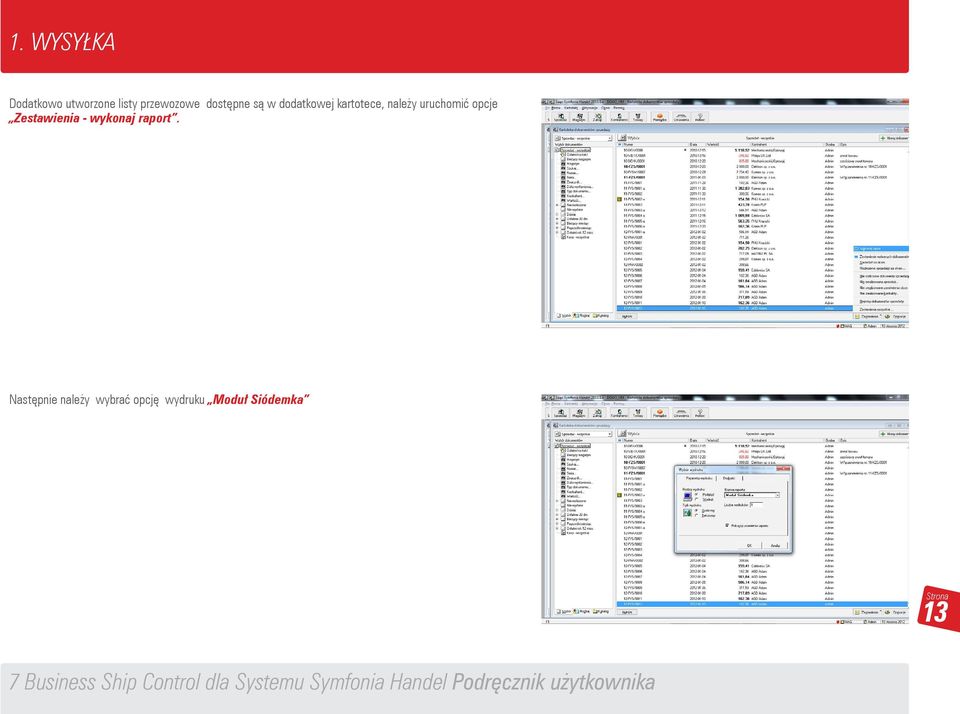960x714 pixels.
Task: Open Pieniądze toolbar icon in lower screenshot
Action: (x=659, y=413)
